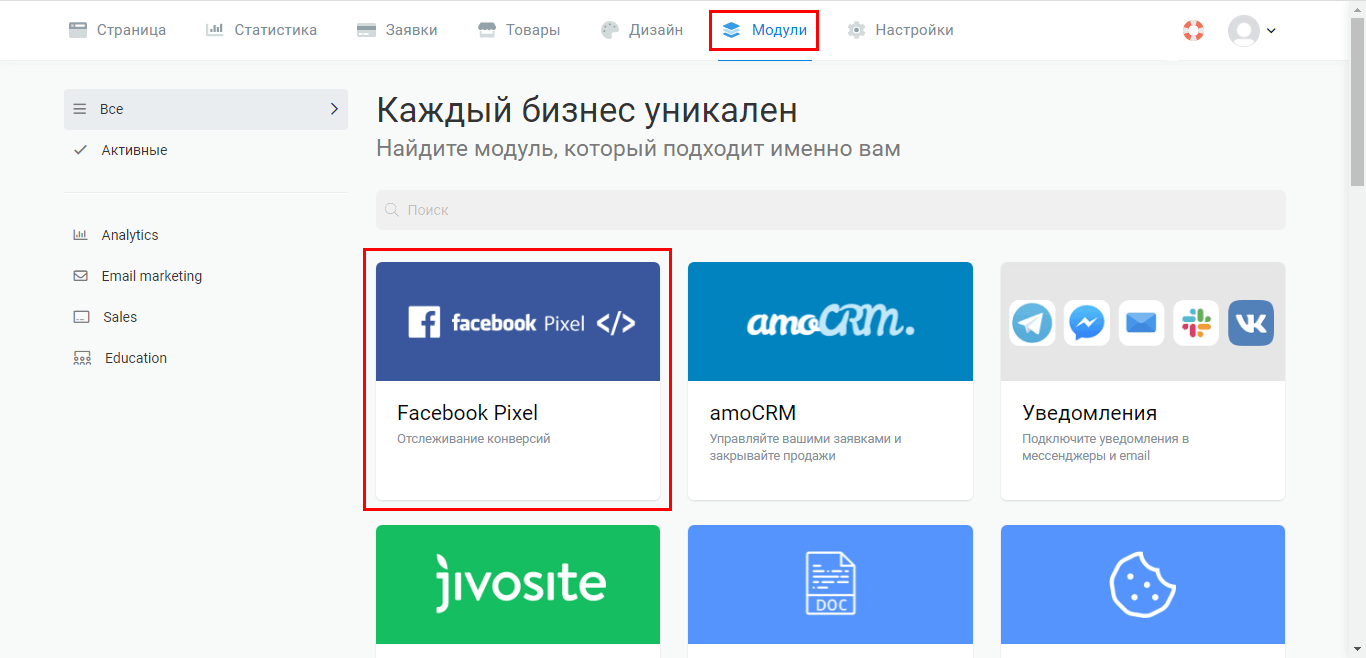Filter modules by Sales

click(x=120, y=317)
